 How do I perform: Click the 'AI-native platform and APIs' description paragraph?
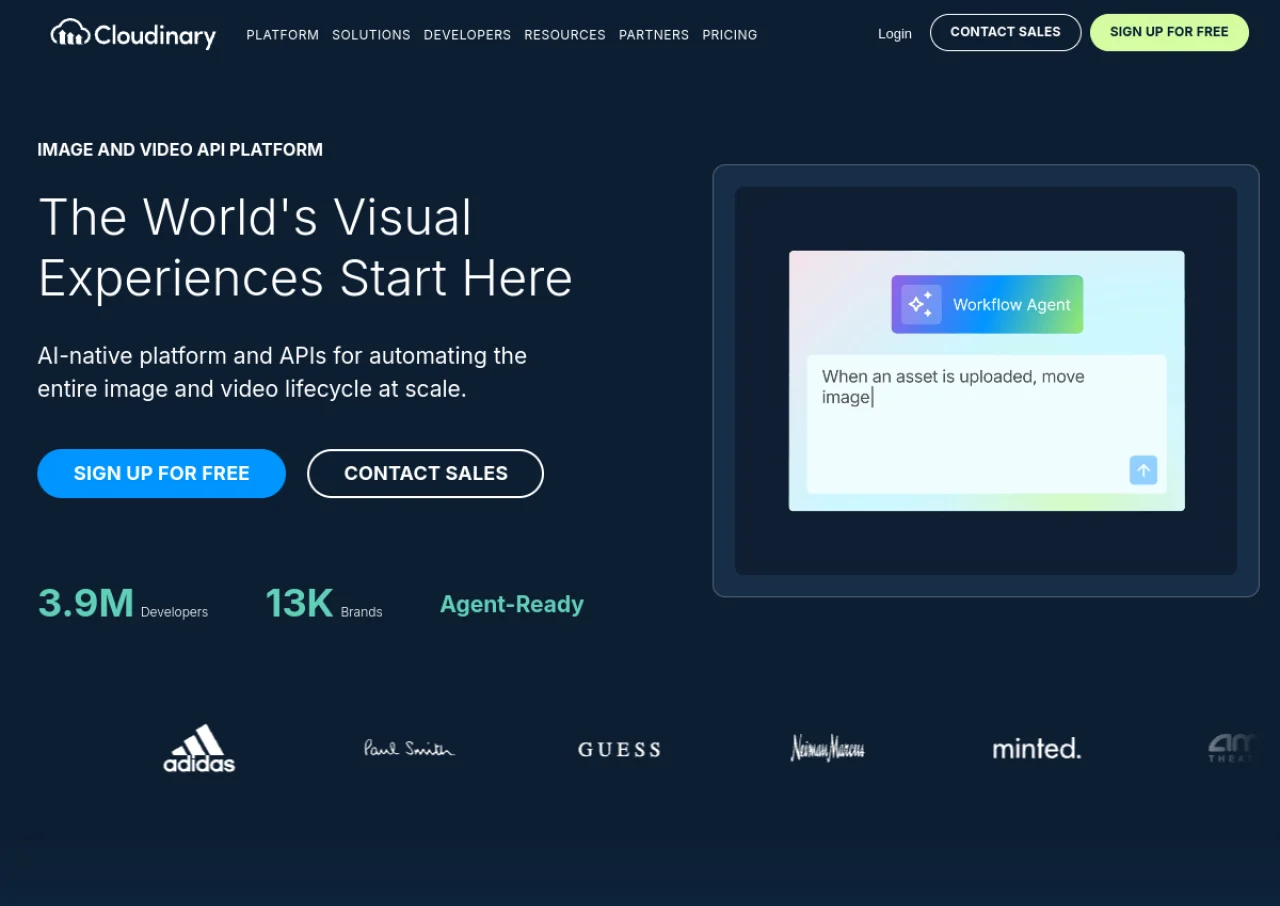pyautogui.click(x=282, y=372)
